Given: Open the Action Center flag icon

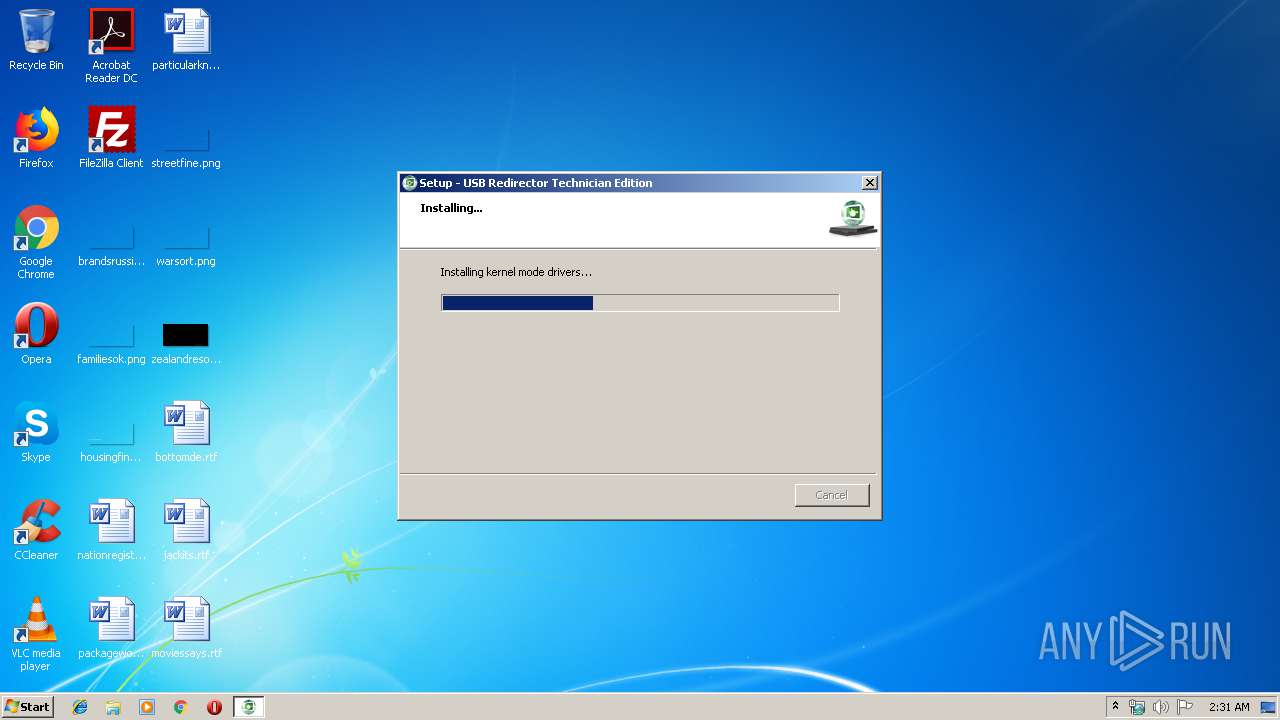Looking at the screenshot, I should pos(1185,707).
